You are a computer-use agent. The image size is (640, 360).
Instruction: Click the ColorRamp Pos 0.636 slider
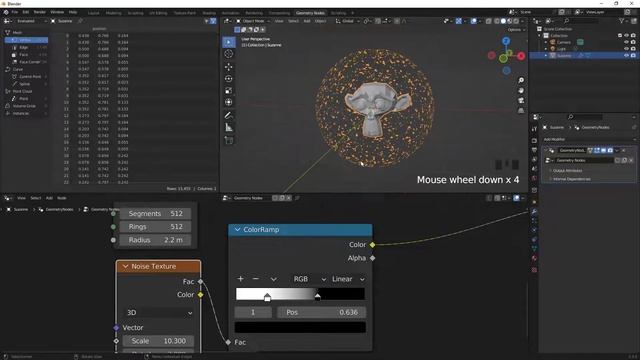[322, 312]
